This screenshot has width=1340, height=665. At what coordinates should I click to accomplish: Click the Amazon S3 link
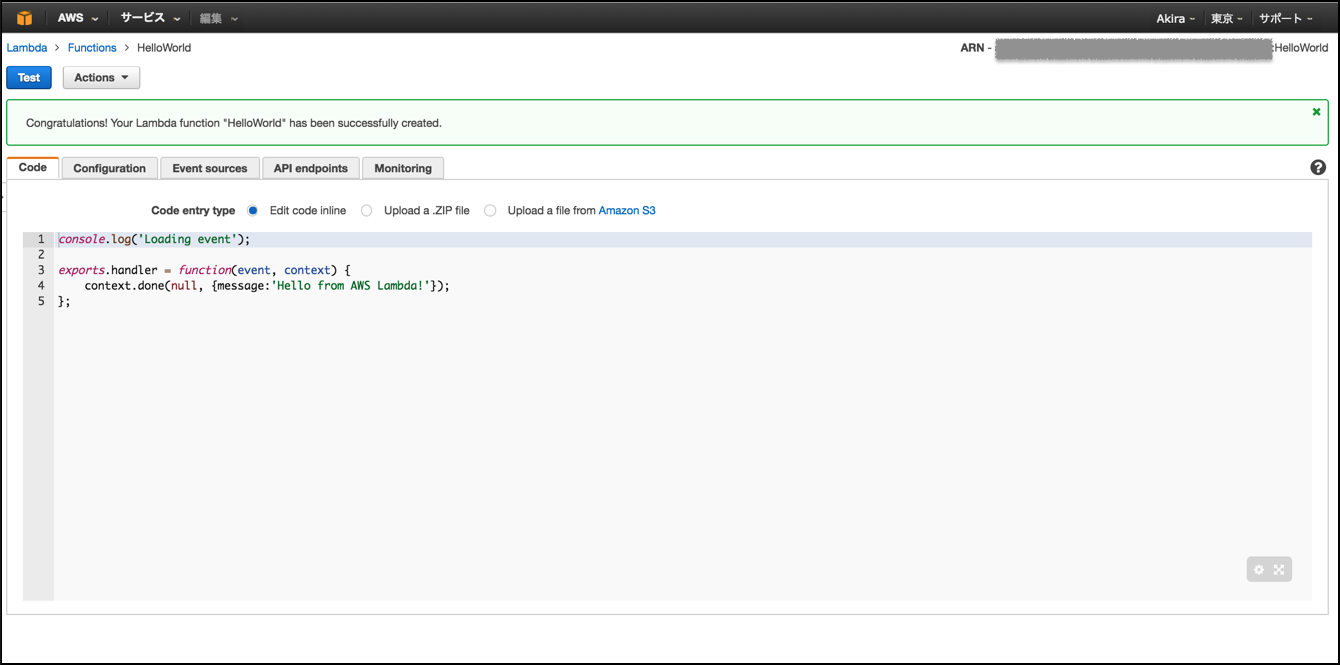627,210
